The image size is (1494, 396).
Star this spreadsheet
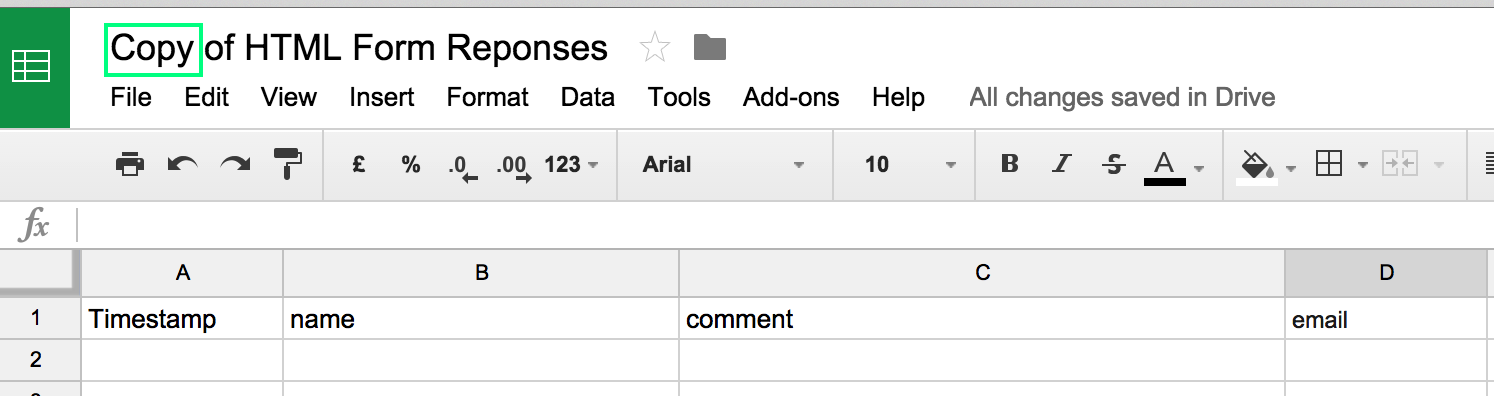654,47
